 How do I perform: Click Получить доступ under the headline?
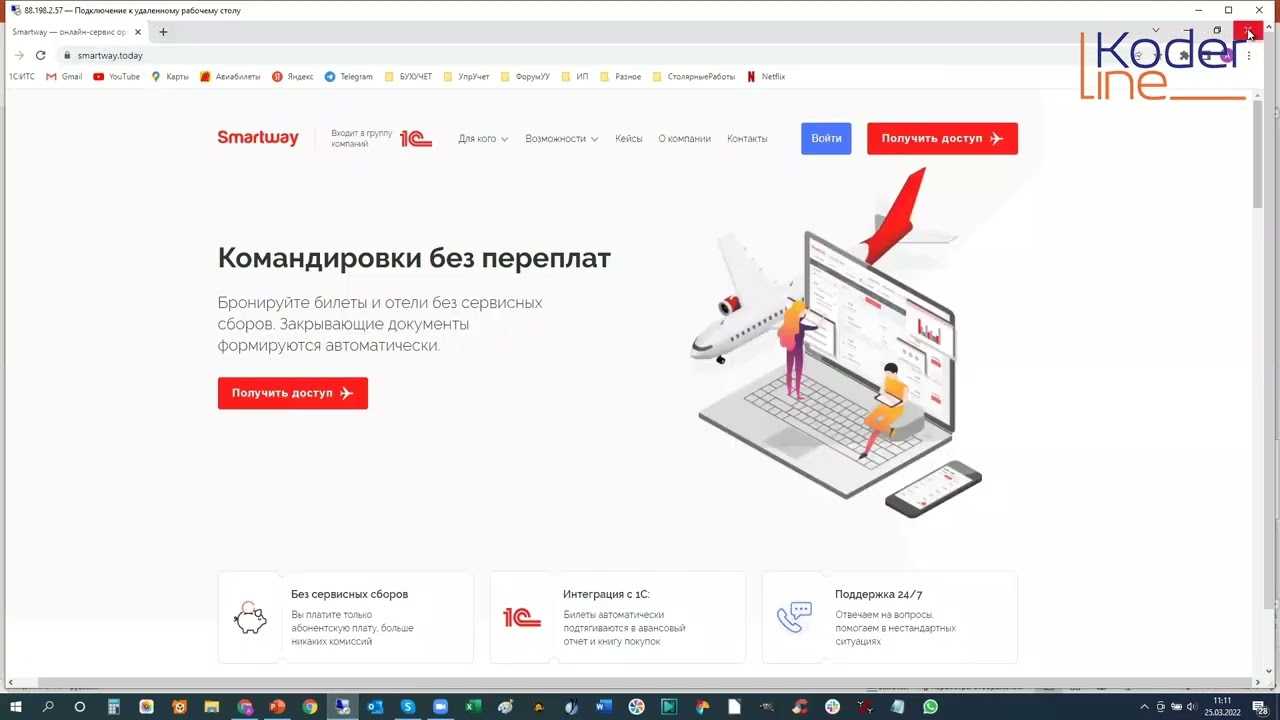coord(293,393)
